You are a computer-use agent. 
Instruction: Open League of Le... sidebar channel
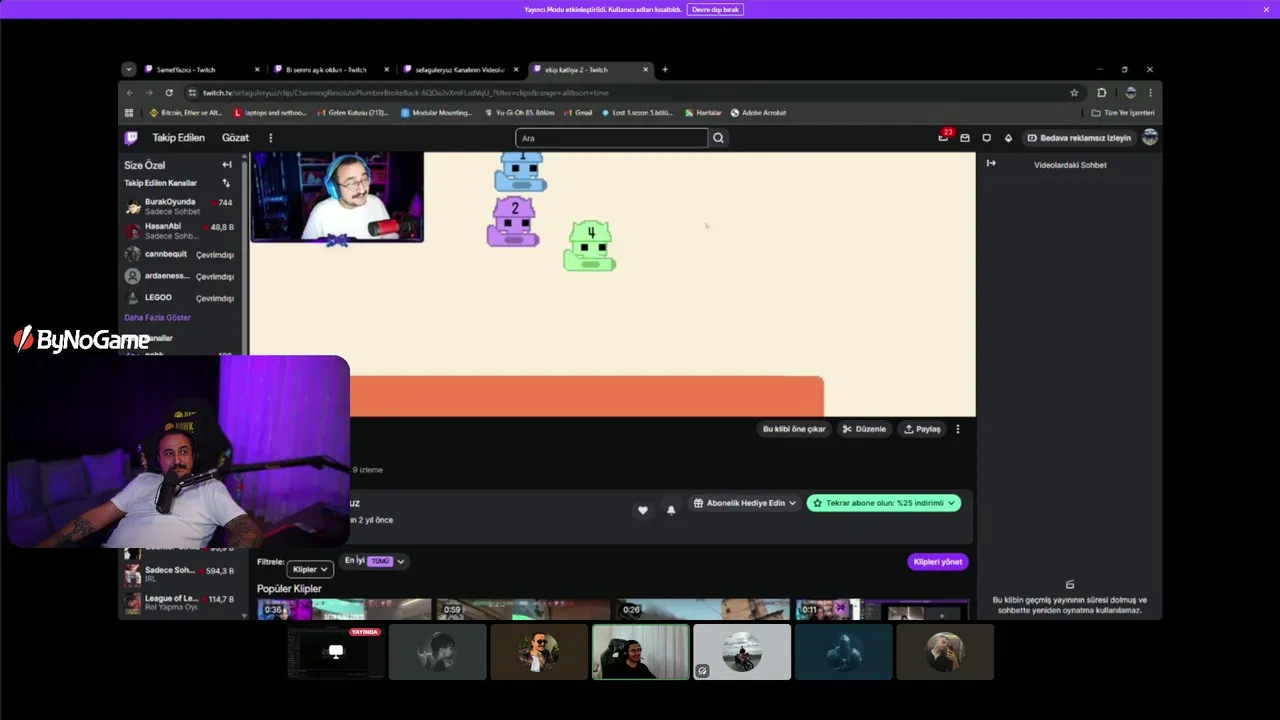point(179,603)
